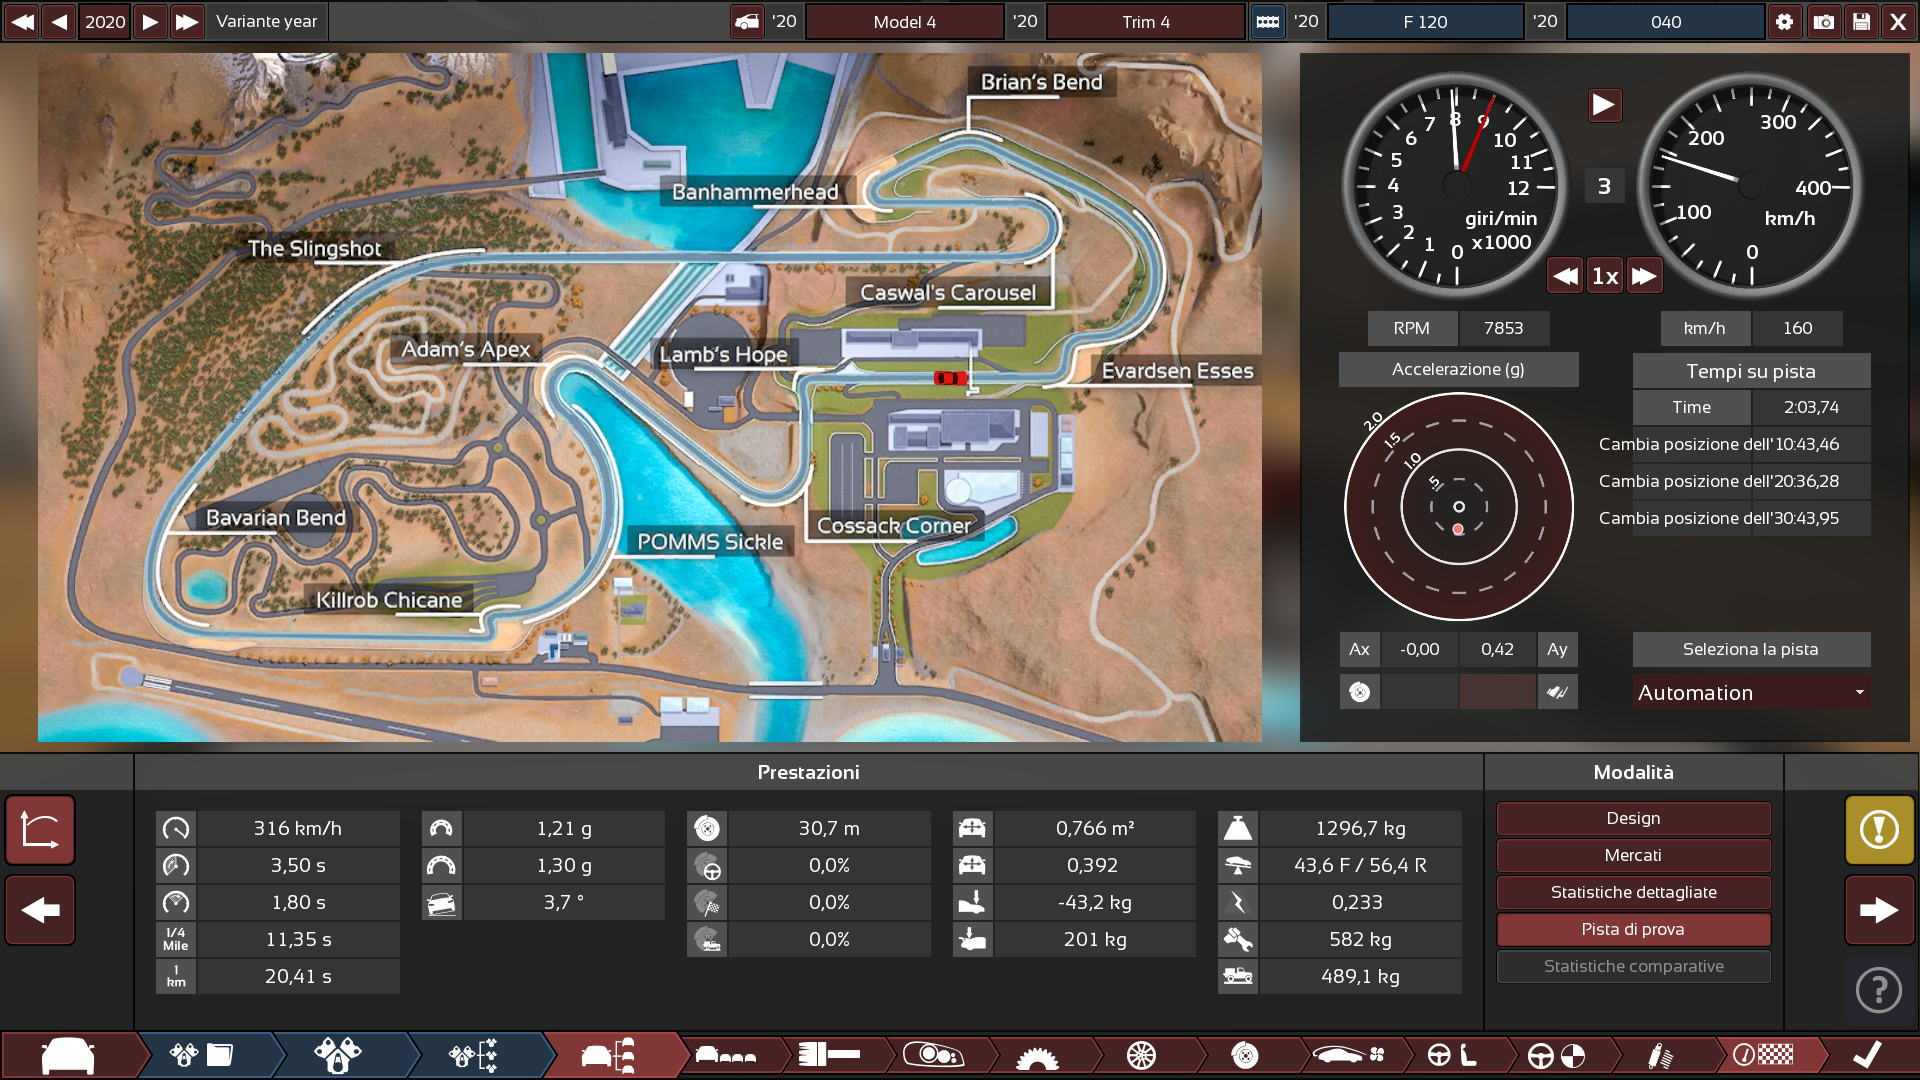Click the RPM value 7853

(x=1504, y=328)
